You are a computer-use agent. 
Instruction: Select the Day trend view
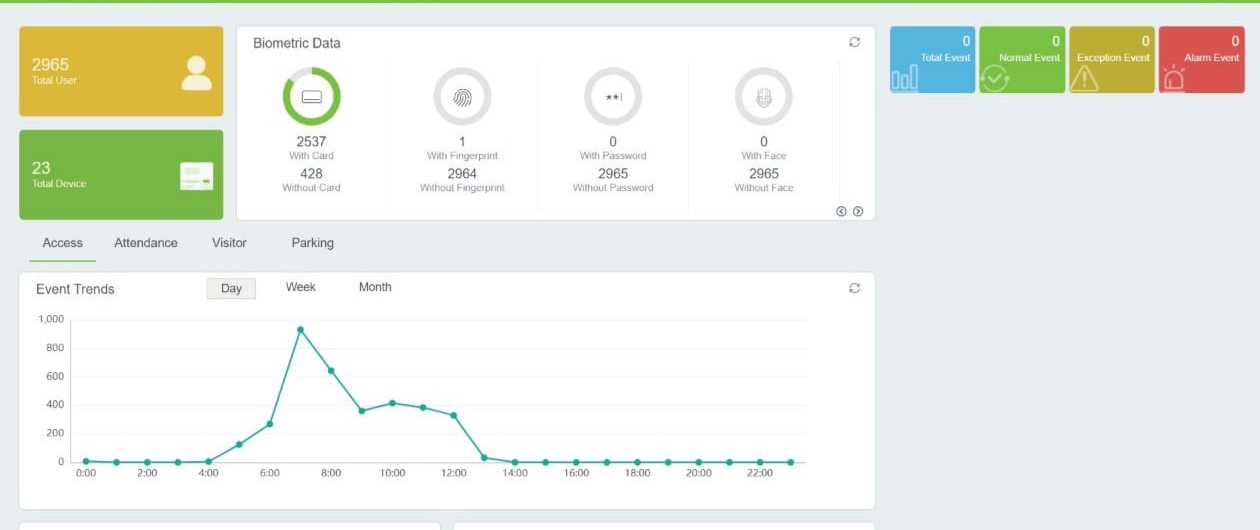231,288
